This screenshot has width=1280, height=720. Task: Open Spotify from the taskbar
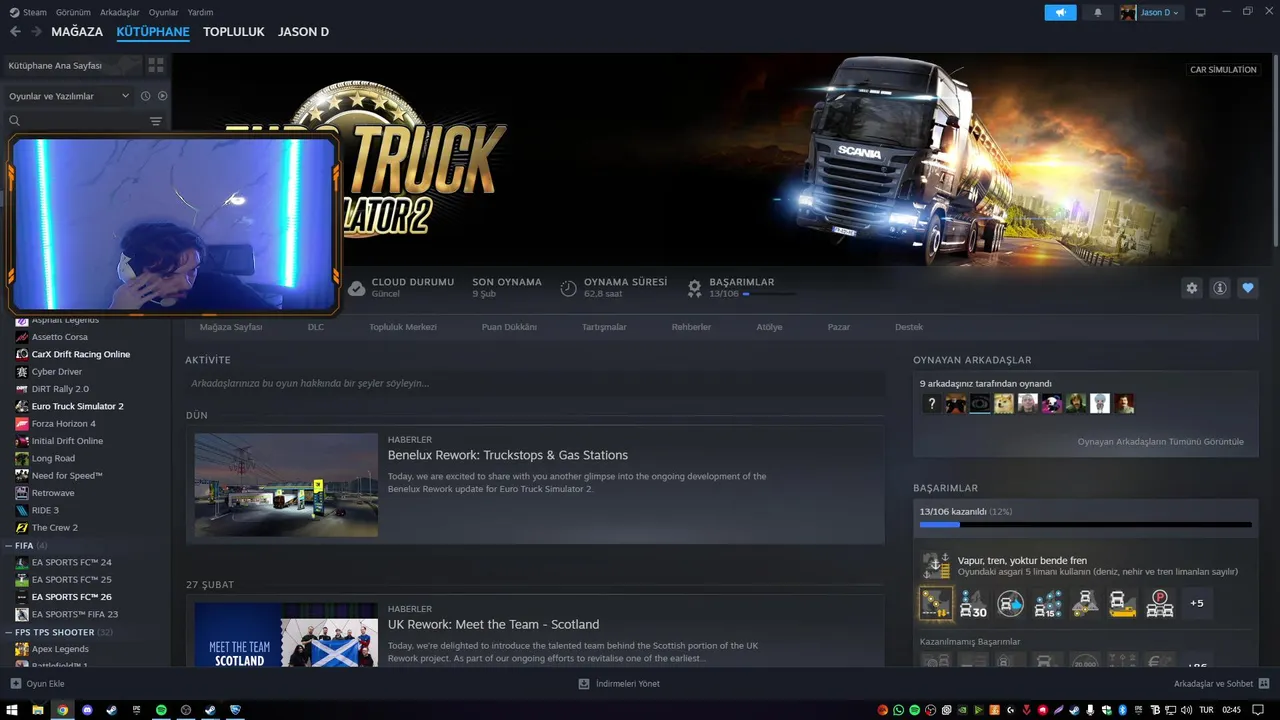(161, 710)
